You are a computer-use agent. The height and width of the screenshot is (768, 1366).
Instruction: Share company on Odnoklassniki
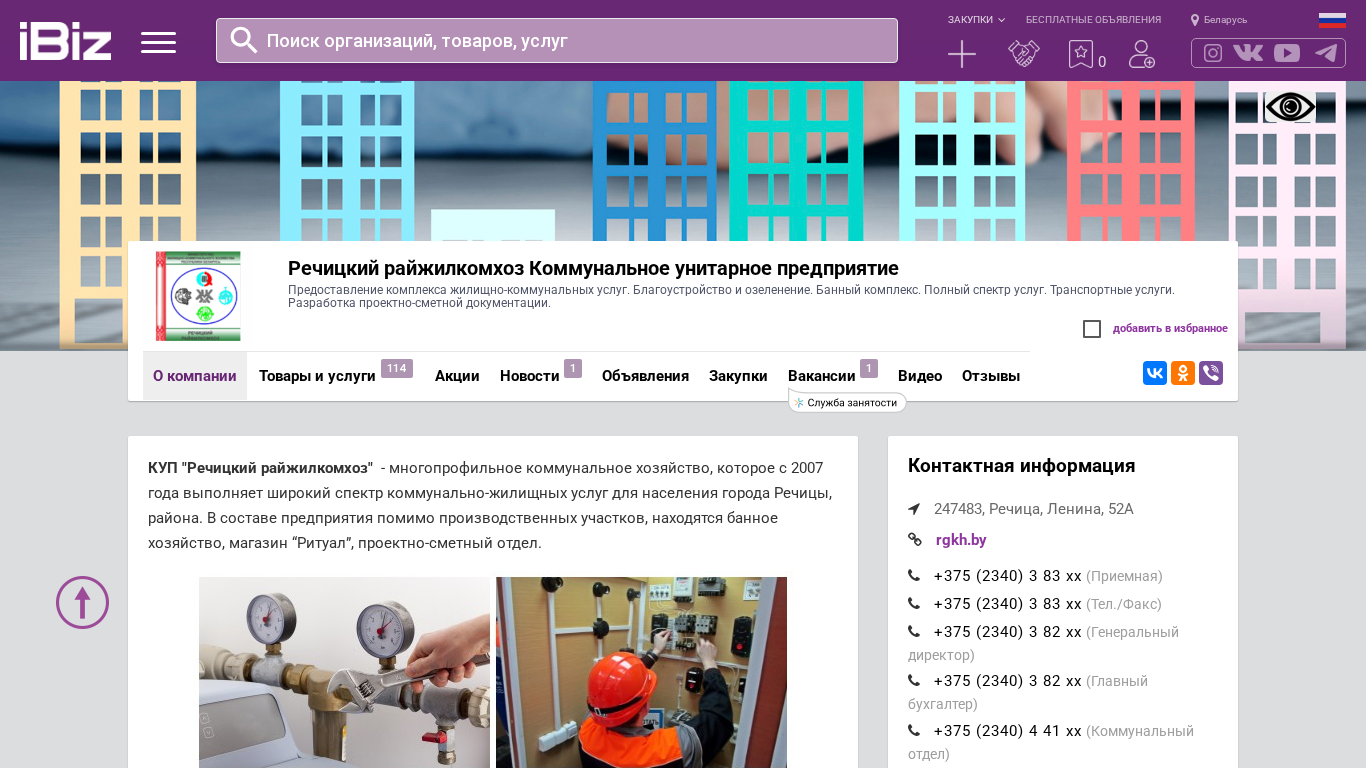(1183, 373)
